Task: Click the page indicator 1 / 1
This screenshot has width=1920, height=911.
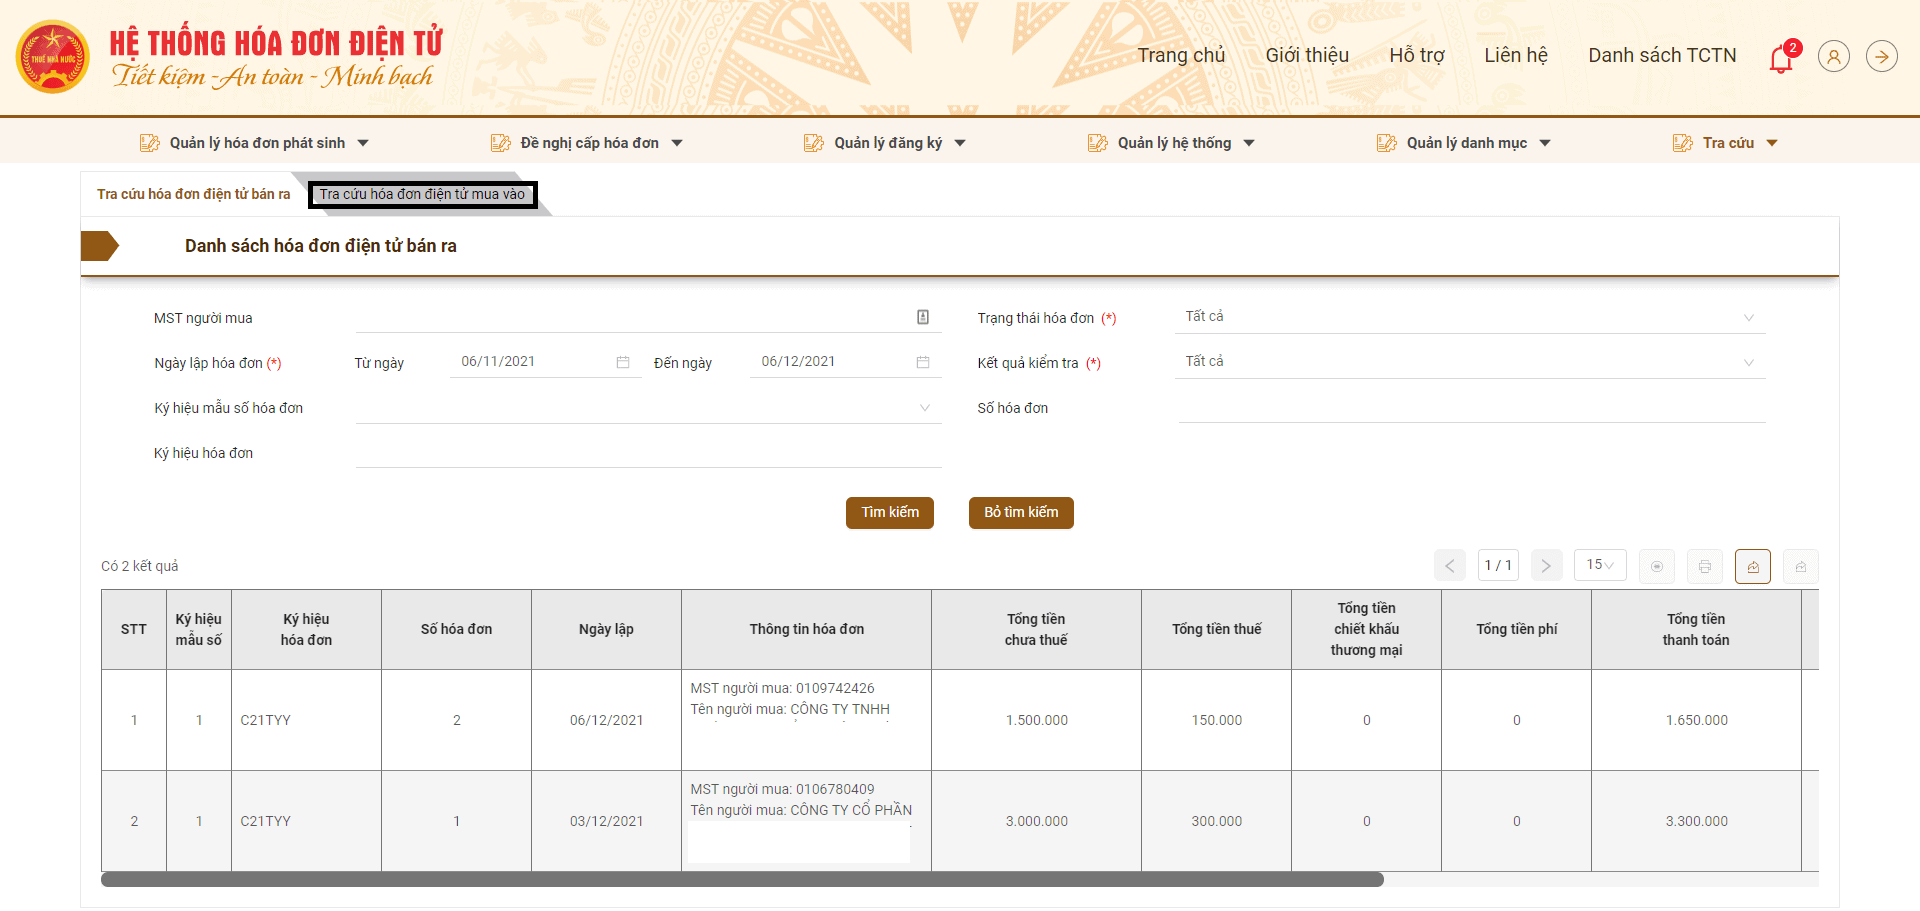Action: 1498,565
